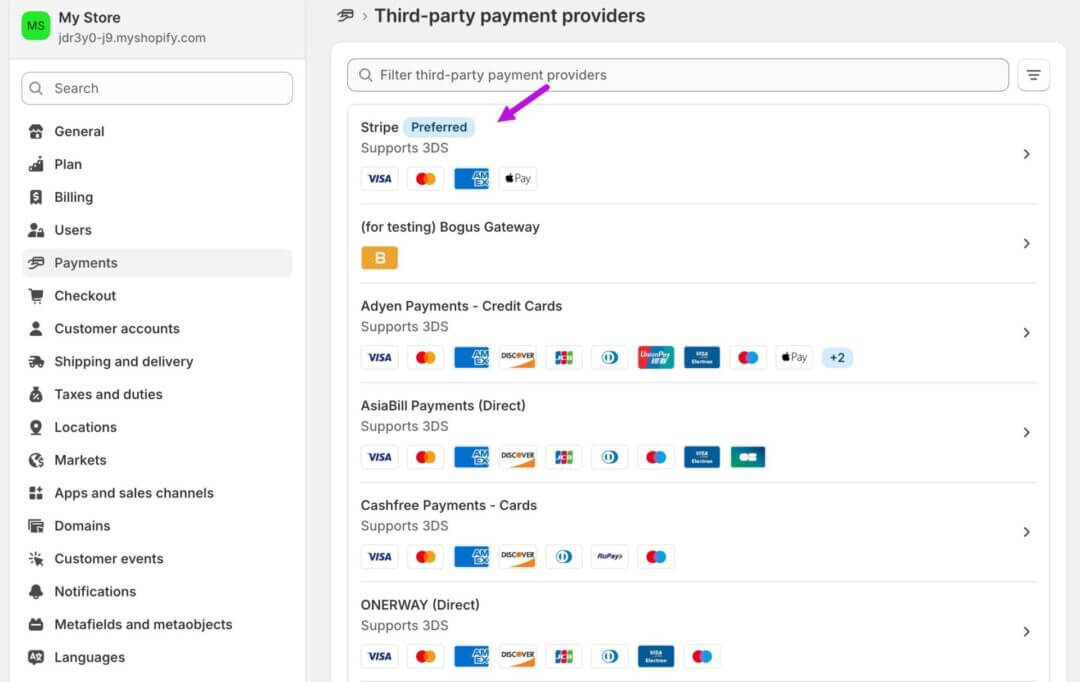The width and height of the screenshot is (1080, 682).
Task: Click the Apps and sales channels grid icon
Action: point(36,493)
